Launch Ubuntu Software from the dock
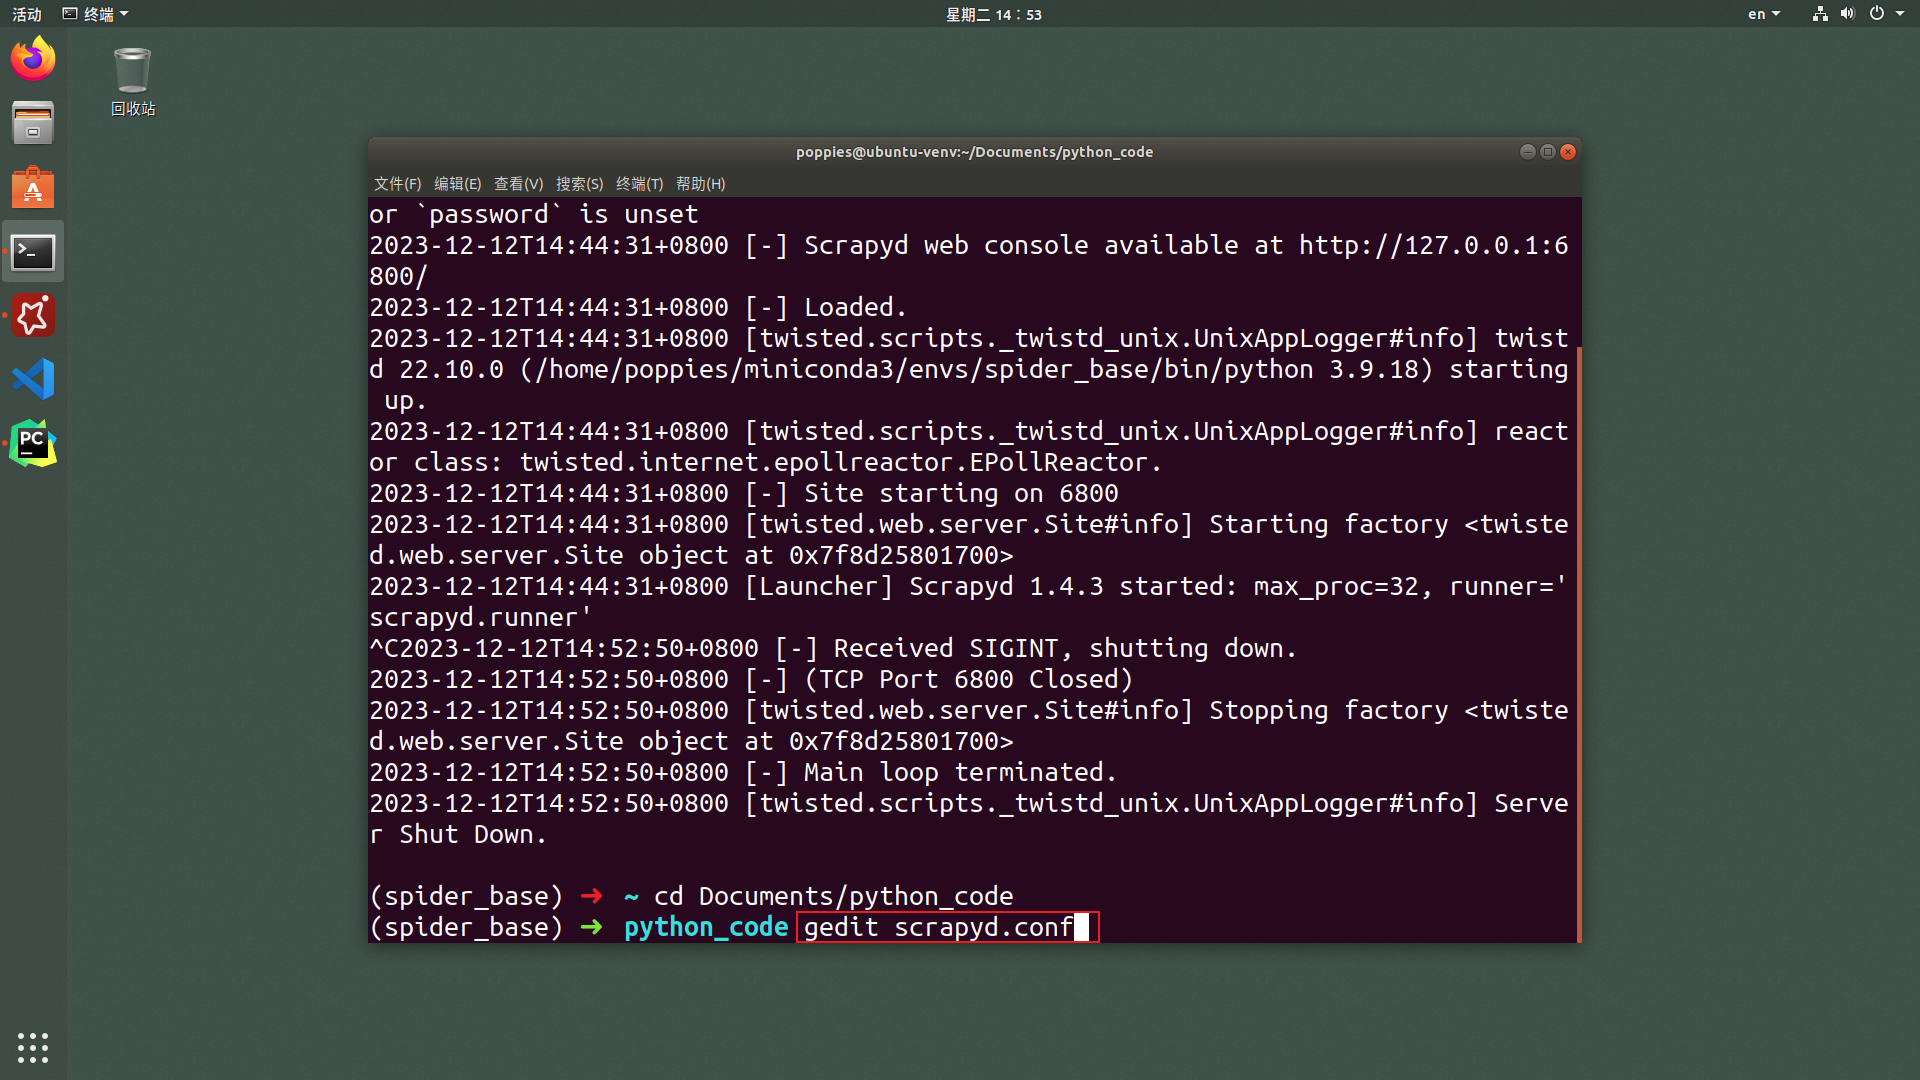The width and height of the screenshot is (1920, 1080). pyautogui.click(x=33, y=188)
